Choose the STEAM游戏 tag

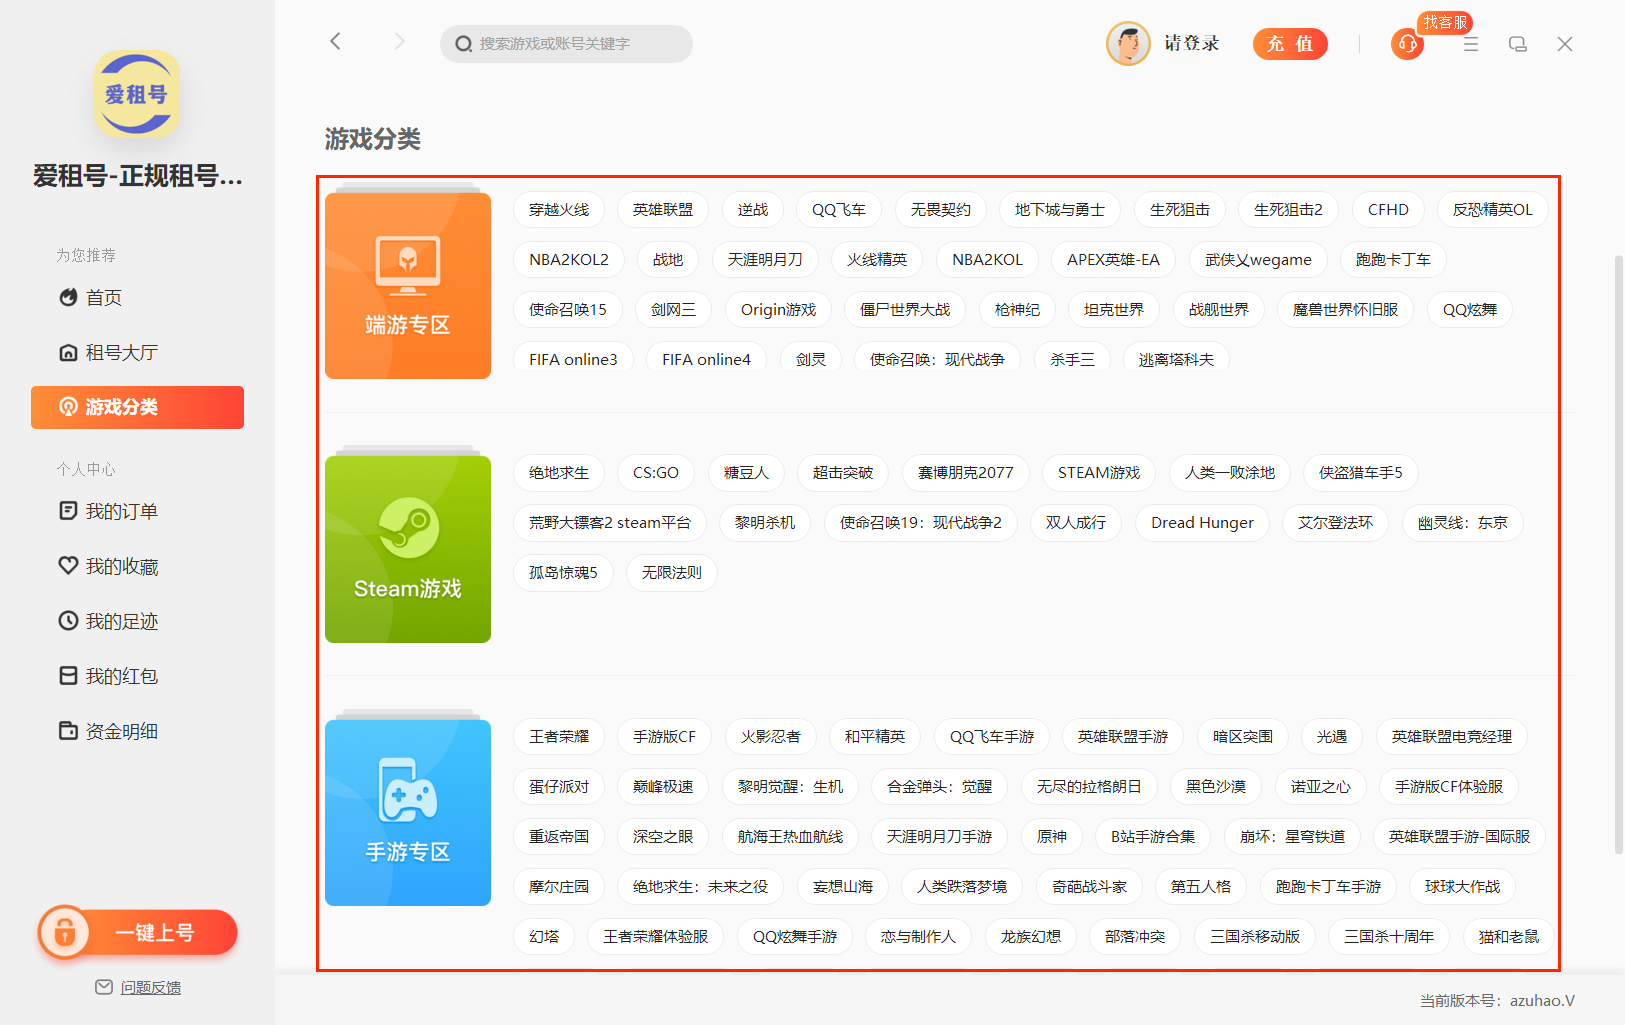[x=1099, y=473]
